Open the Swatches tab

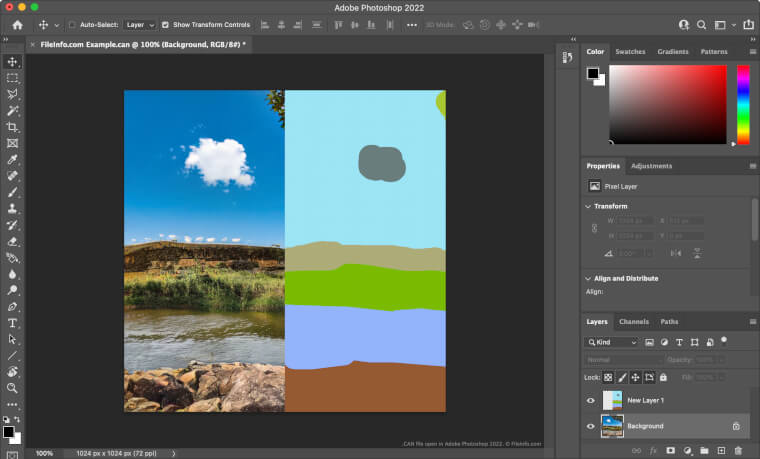(x=630, y=51)
